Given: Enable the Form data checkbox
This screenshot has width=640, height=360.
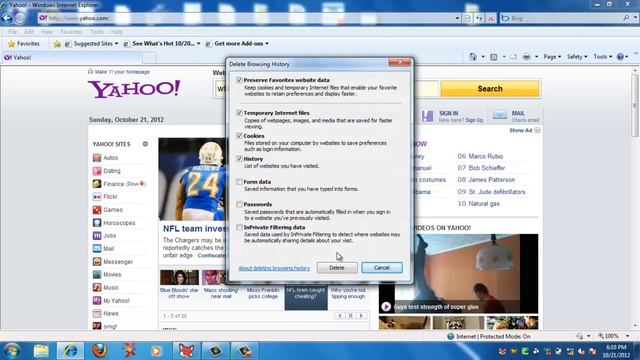Looking at the screenshot, I should (x=239, y=182).
